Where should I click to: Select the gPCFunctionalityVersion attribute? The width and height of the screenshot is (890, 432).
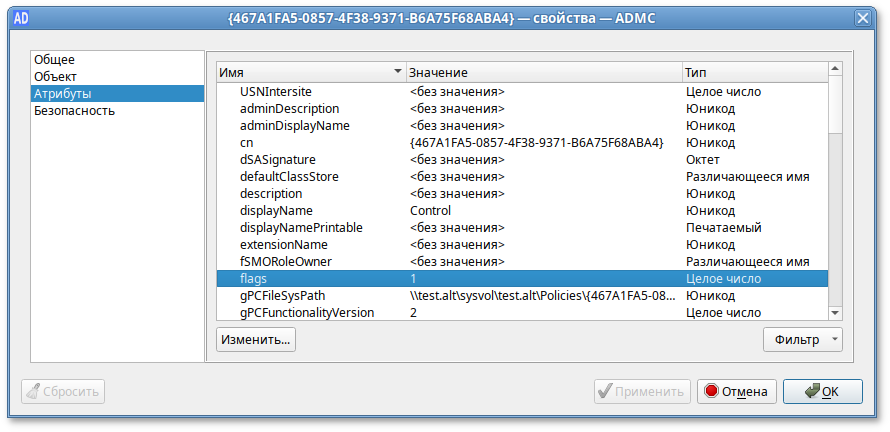(x=522, y=313)
